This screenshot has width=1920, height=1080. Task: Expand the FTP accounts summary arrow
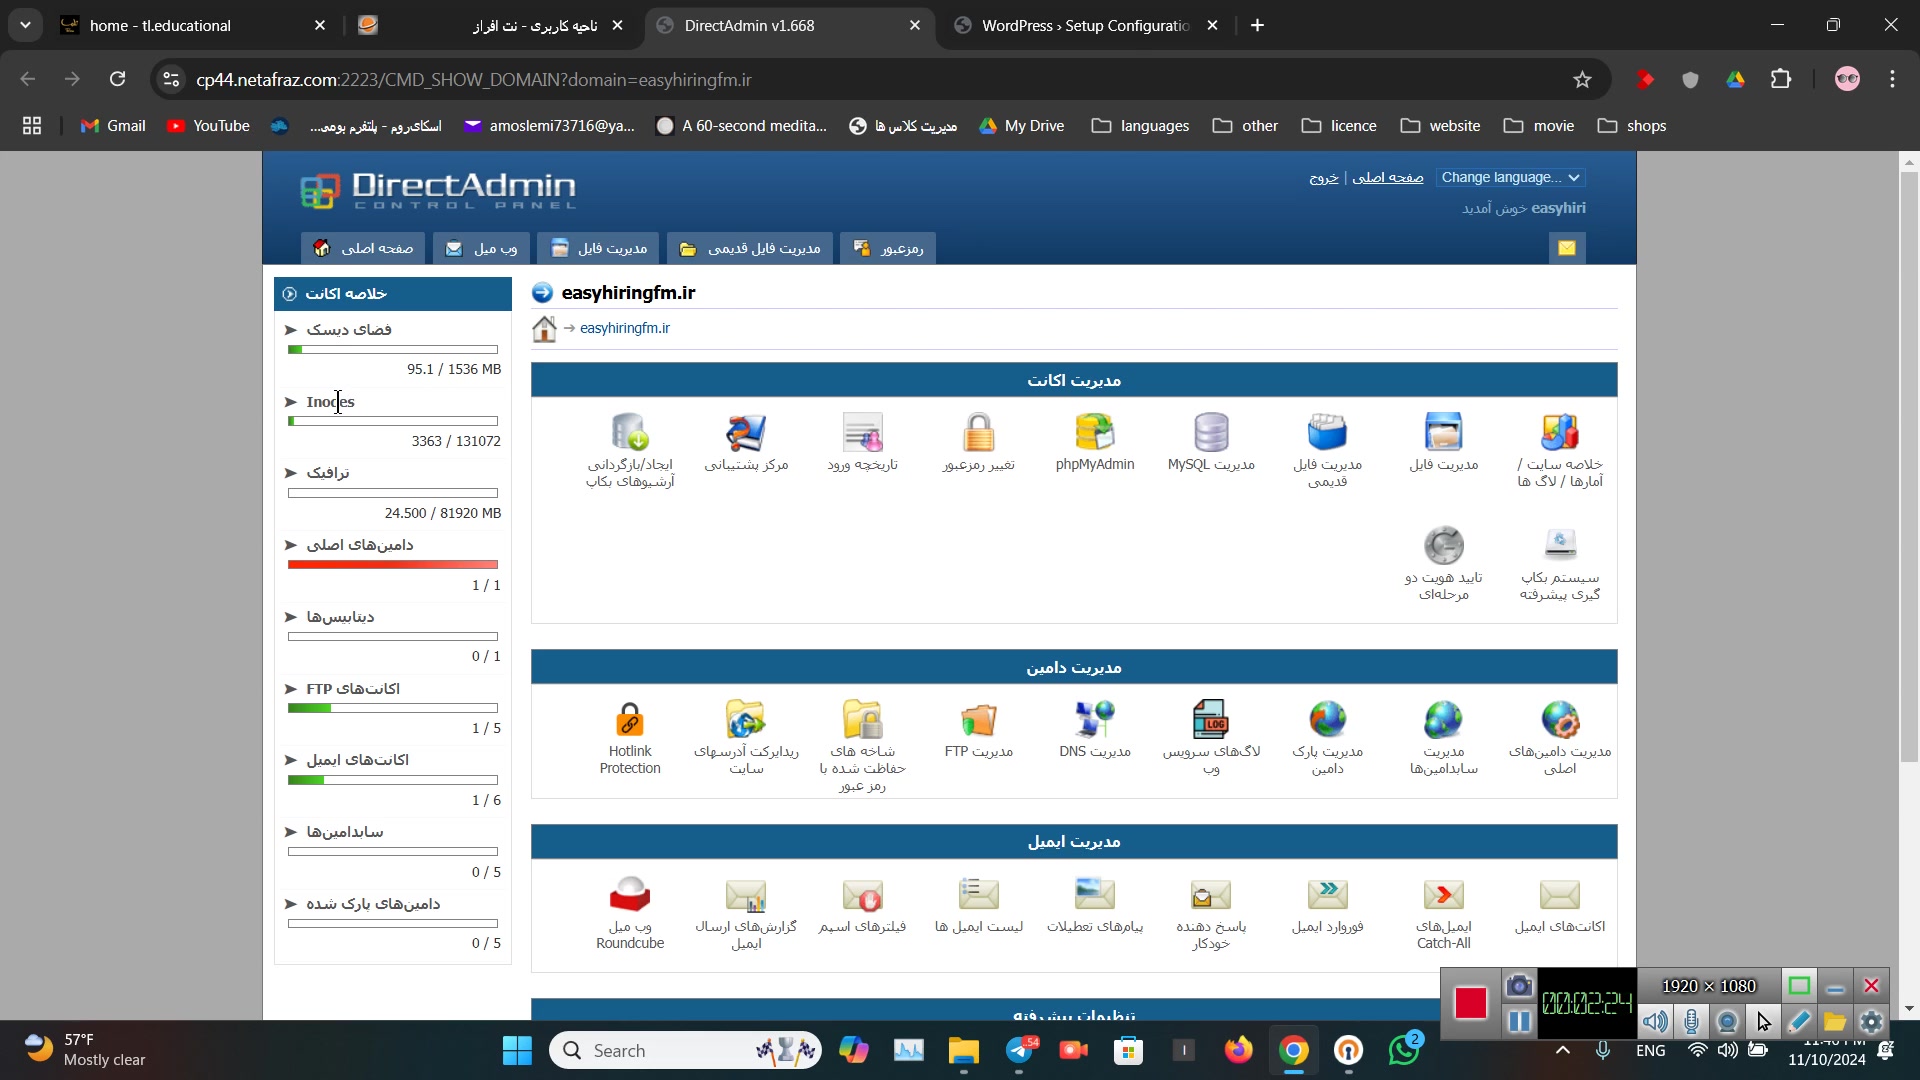coord(291,689)
